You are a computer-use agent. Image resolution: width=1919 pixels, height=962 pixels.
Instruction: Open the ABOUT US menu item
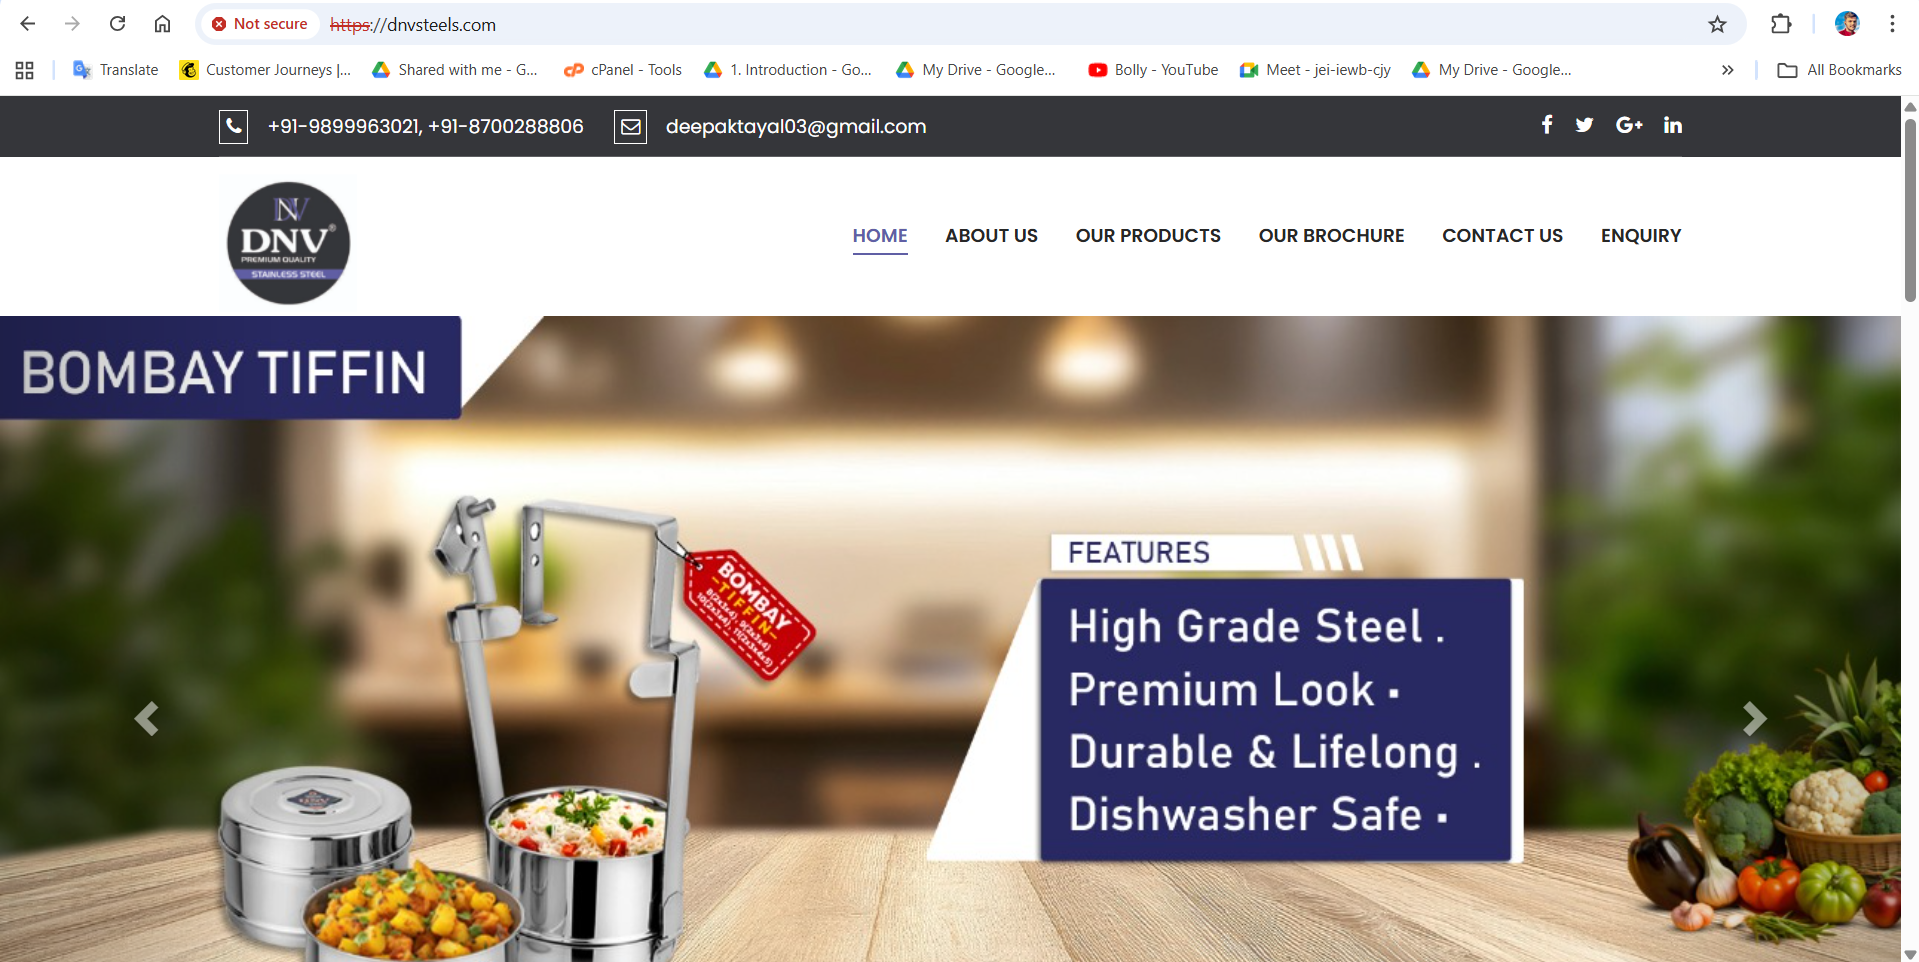991,236
